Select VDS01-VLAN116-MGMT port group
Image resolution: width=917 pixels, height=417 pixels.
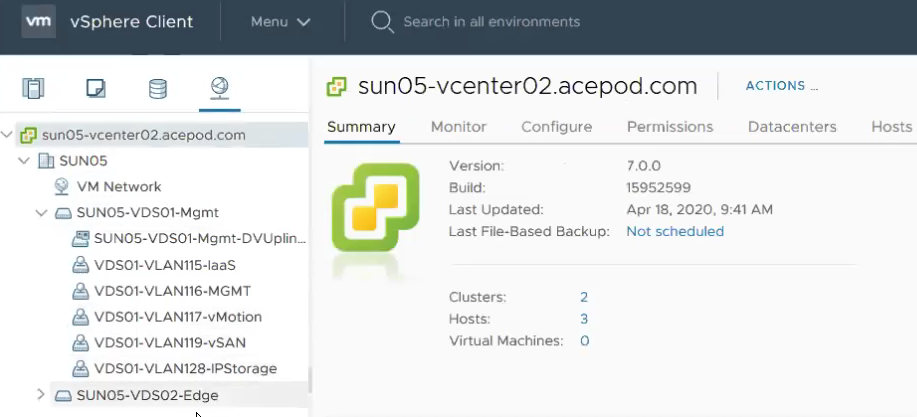click(x=173, y=291)
